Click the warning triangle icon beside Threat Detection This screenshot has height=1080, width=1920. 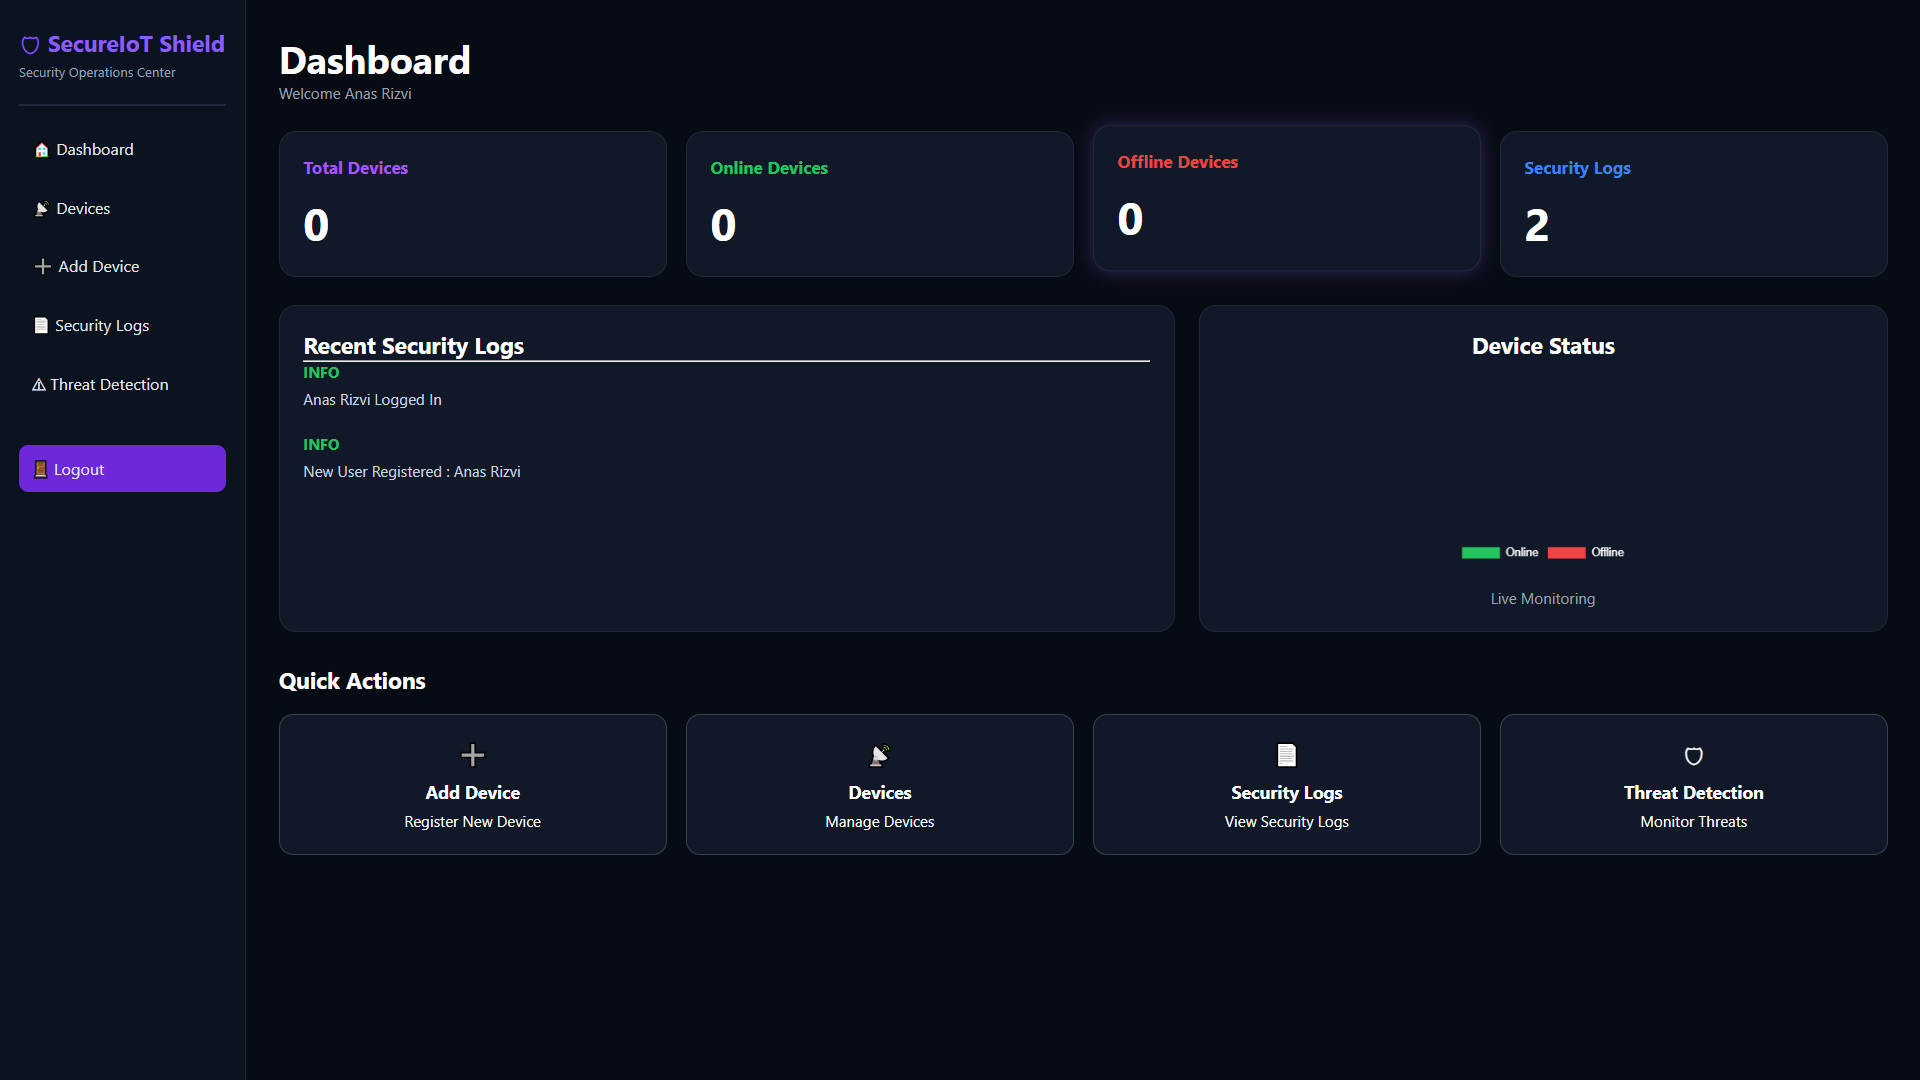click(39, 385)
